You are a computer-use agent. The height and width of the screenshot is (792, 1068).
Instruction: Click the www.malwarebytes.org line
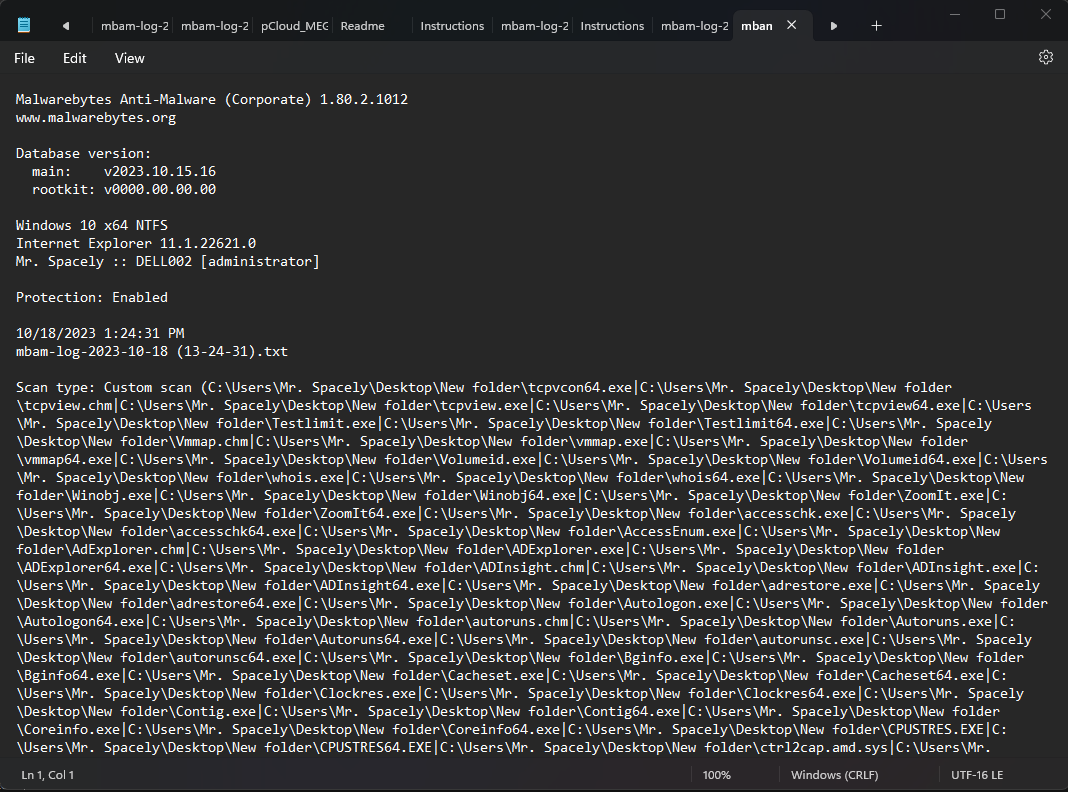pos(96,117)
